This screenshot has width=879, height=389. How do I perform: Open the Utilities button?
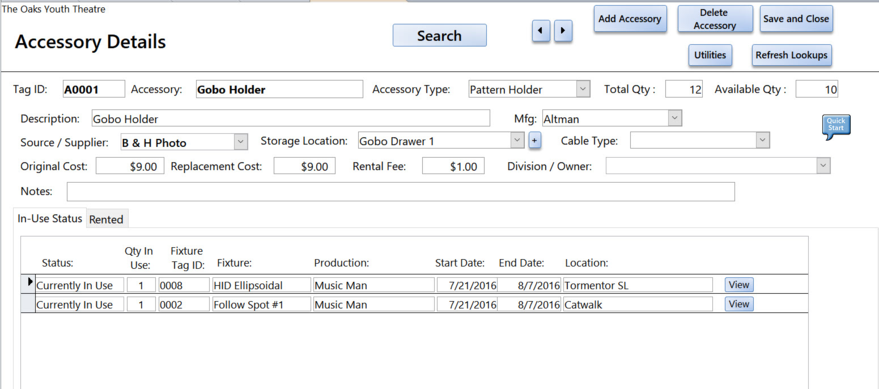click(x=710, y=55)
